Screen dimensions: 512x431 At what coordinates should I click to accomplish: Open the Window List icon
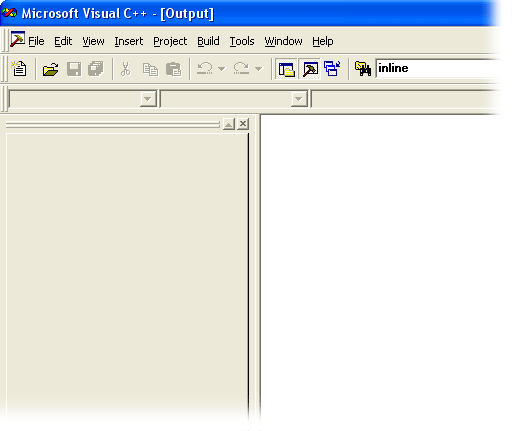pyautogui.click(x=332, y=69)
